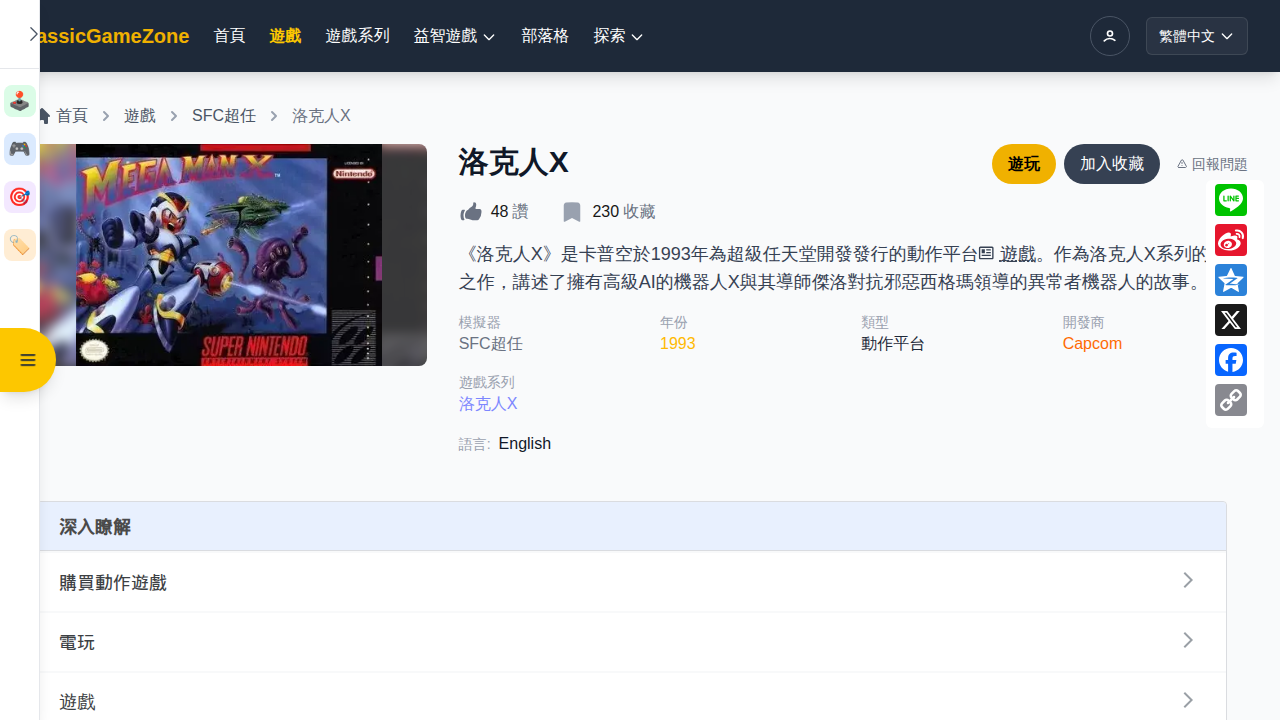
Task: Click the 回報問題 link
Action: [x=1212, y=164]
